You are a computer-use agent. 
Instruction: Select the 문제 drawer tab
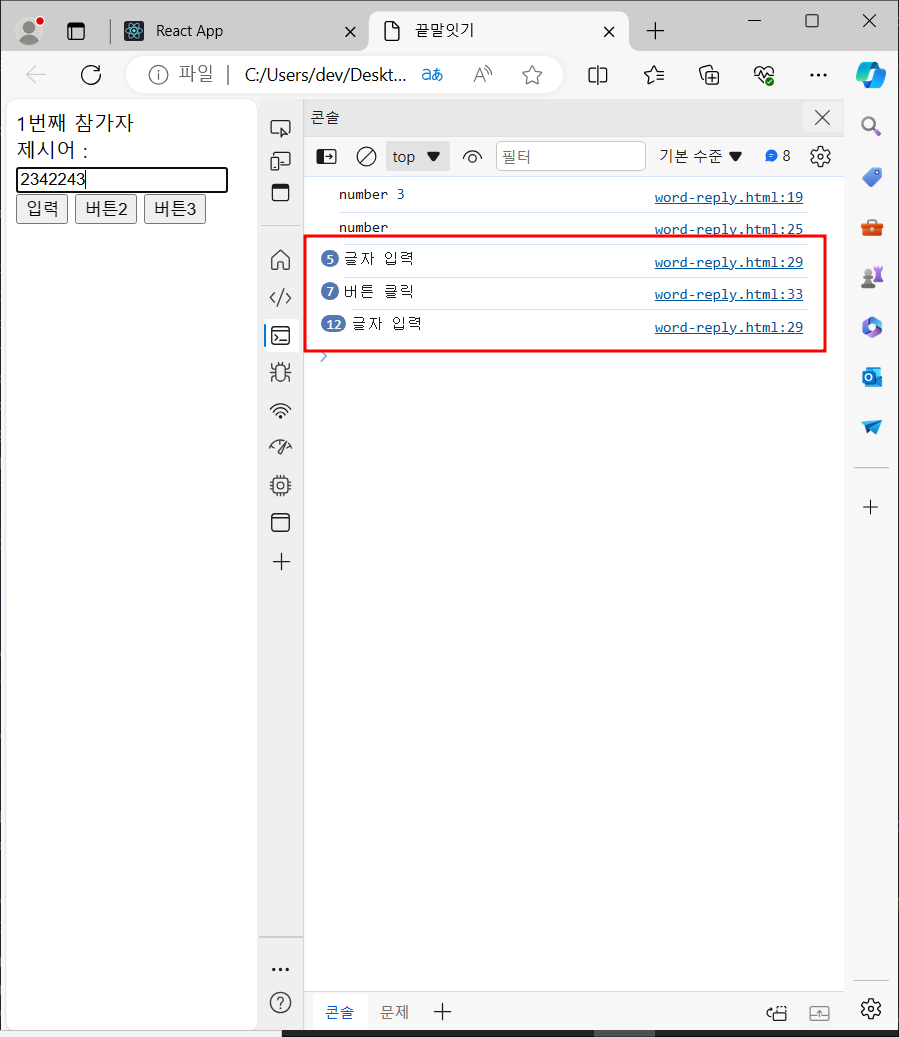coord(394,1012)
